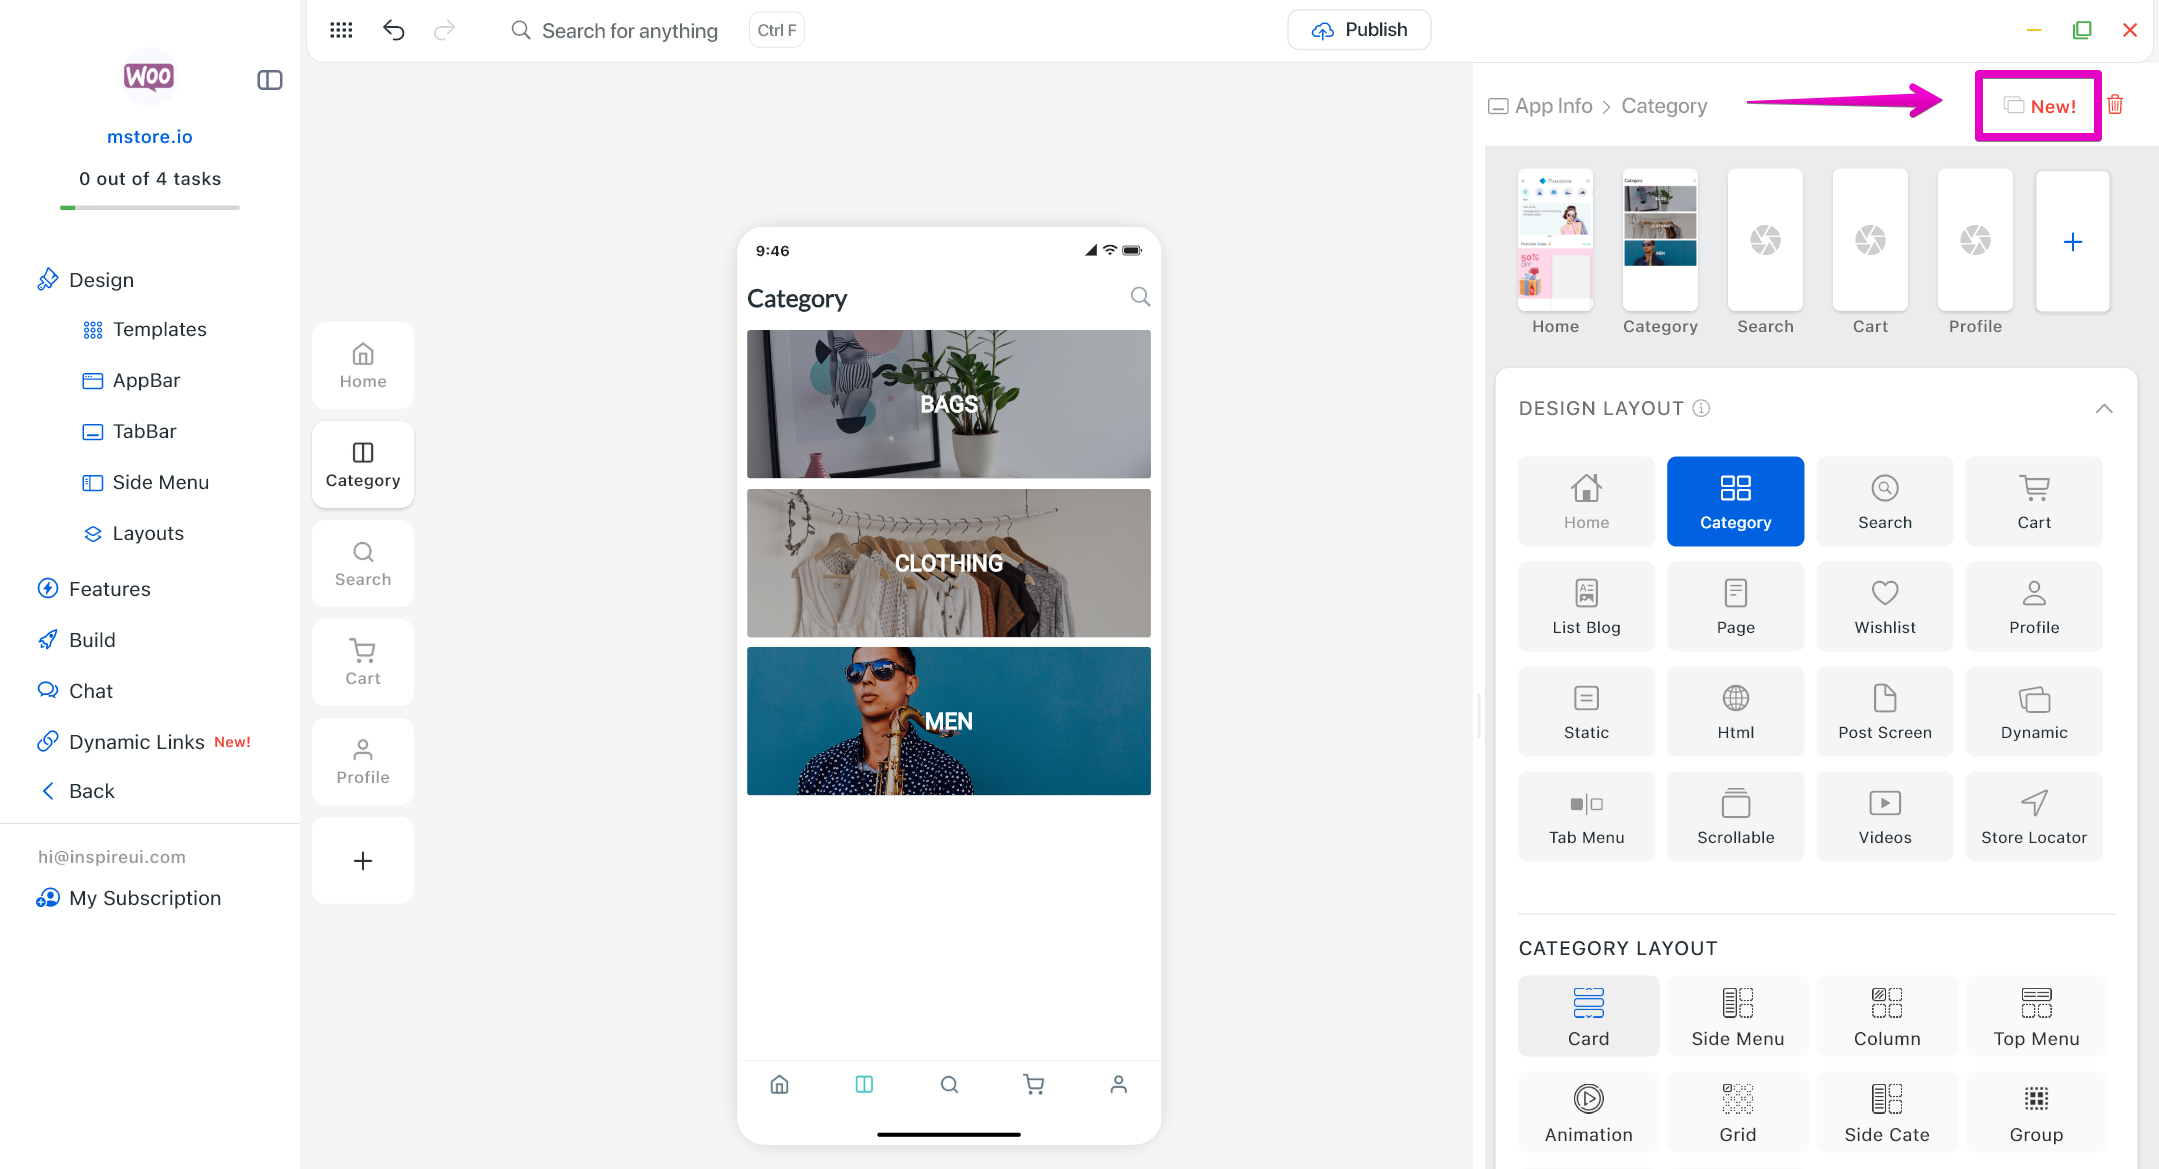Open the mstore.io link
The image size is (2159, 1169).
(150, 137)
